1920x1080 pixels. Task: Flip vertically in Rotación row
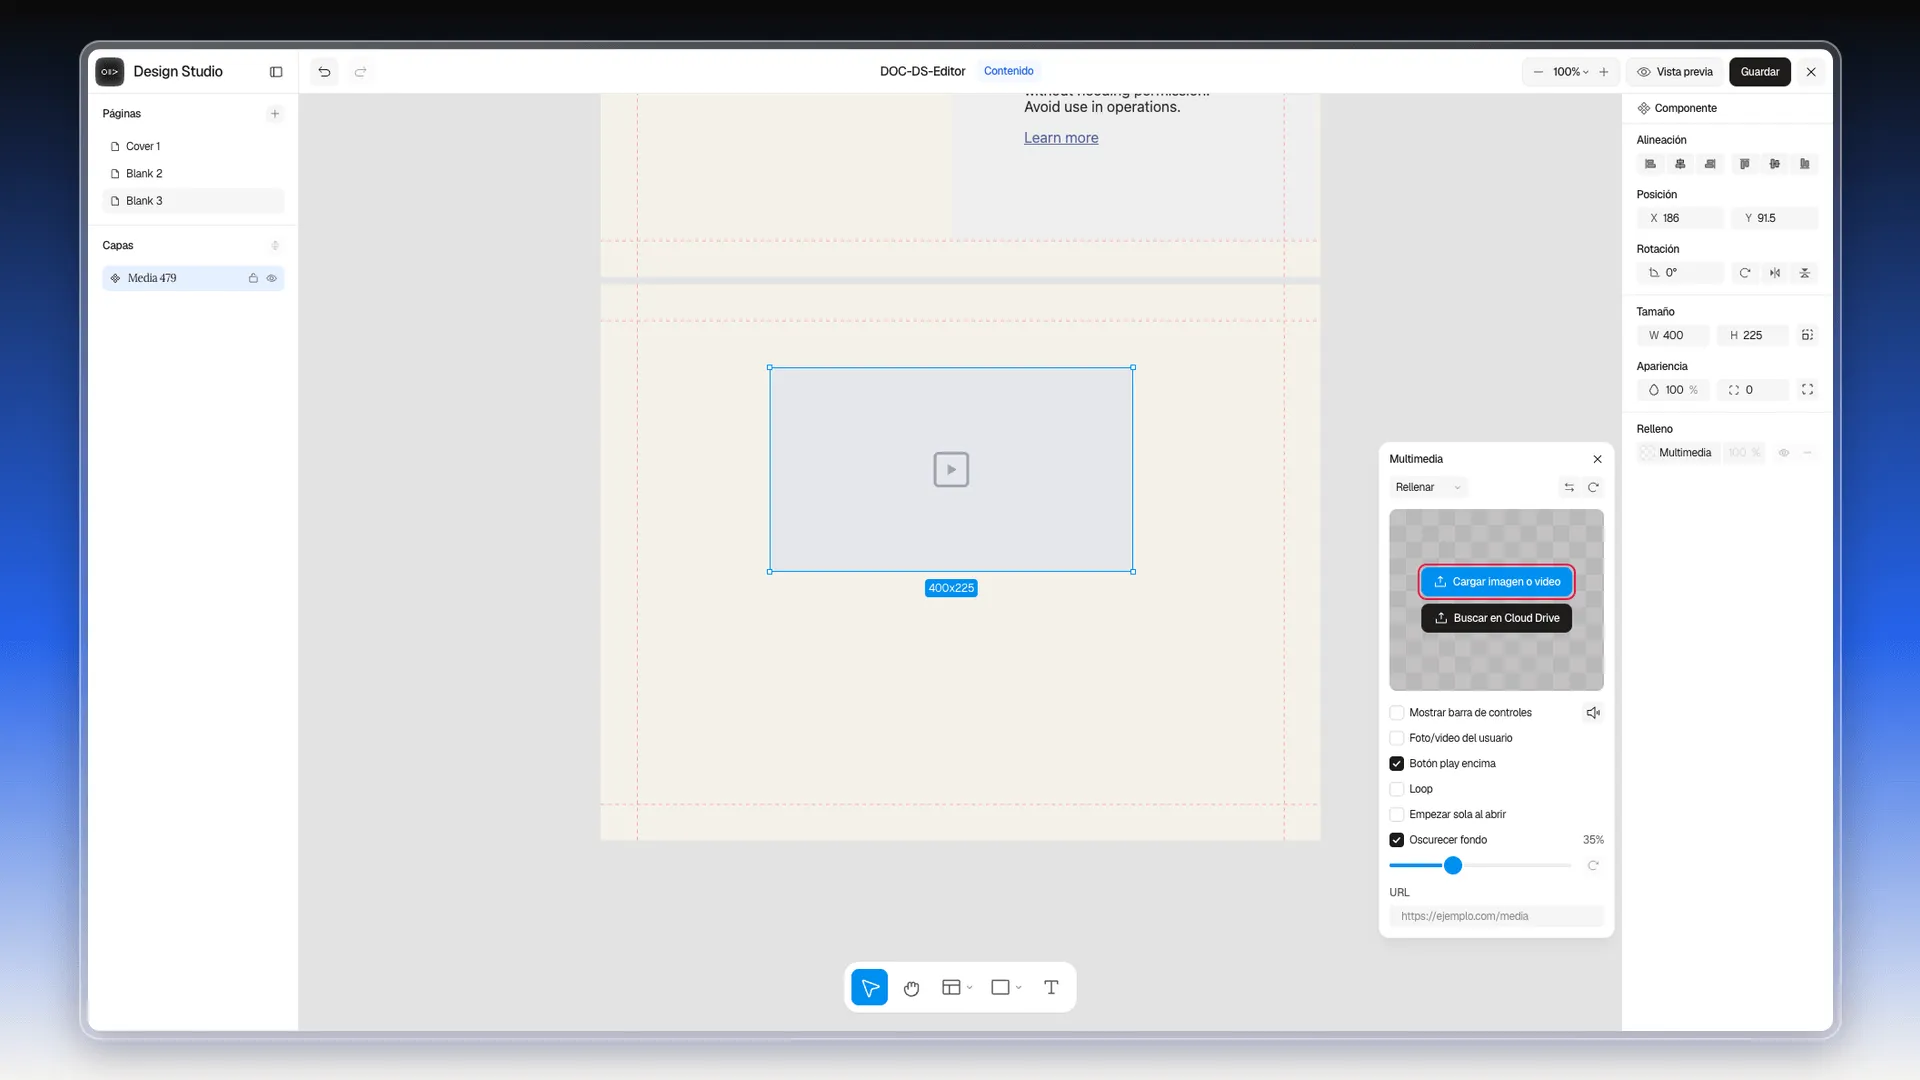[1805, 273]
